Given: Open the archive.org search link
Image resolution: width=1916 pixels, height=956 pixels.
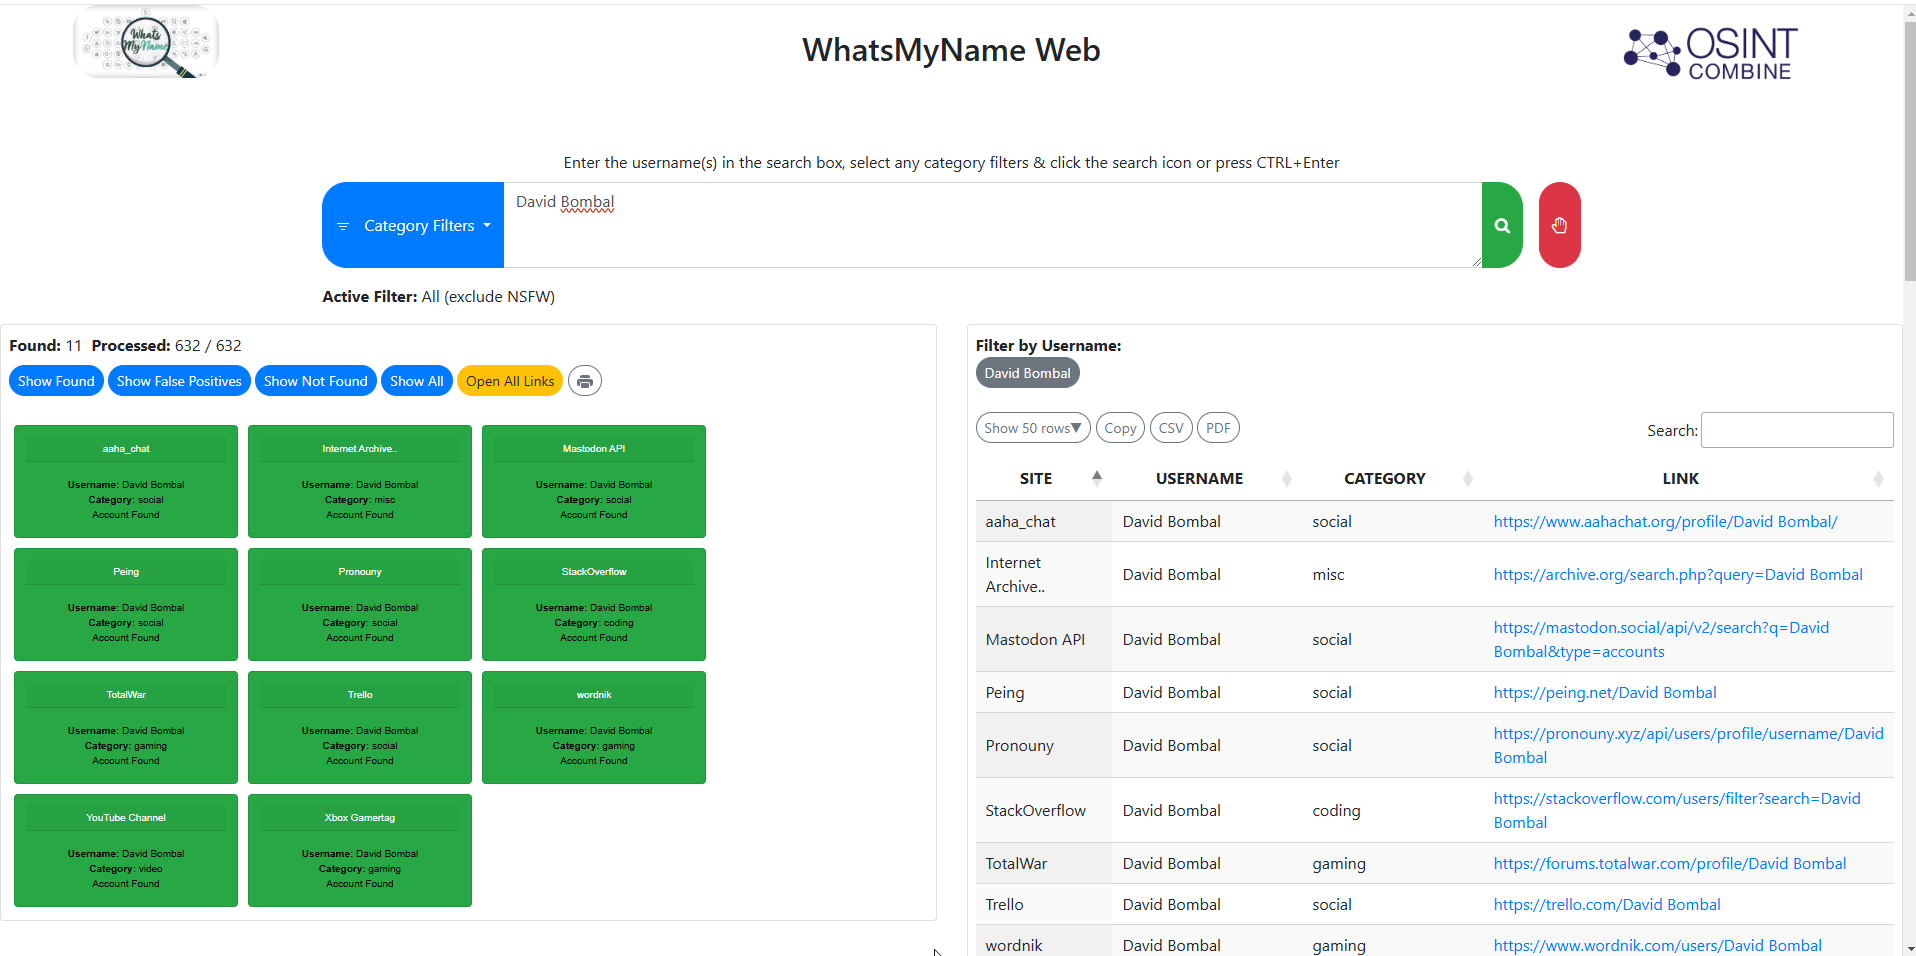Looking at the screenshot, I should (1678, 574).
